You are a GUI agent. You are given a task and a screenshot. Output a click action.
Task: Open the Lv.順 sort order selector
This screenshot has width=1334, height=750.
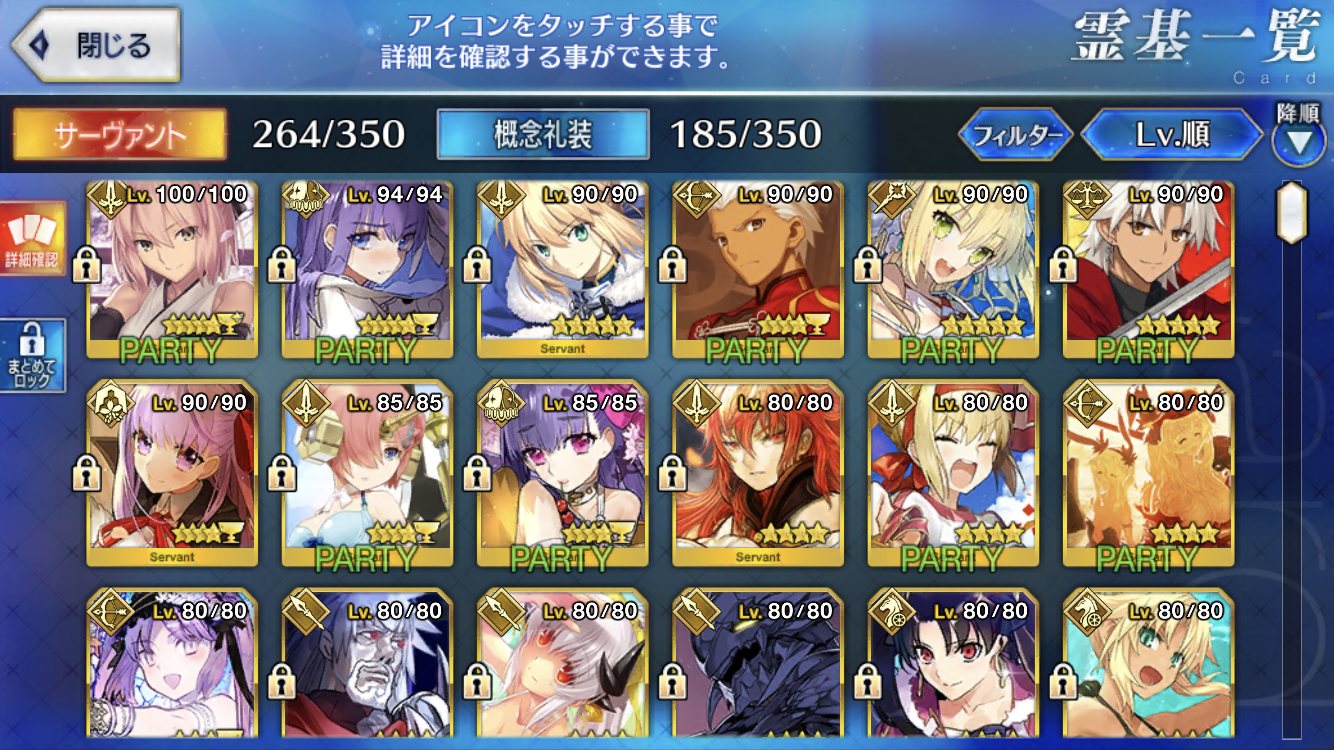click(1172, 134)
